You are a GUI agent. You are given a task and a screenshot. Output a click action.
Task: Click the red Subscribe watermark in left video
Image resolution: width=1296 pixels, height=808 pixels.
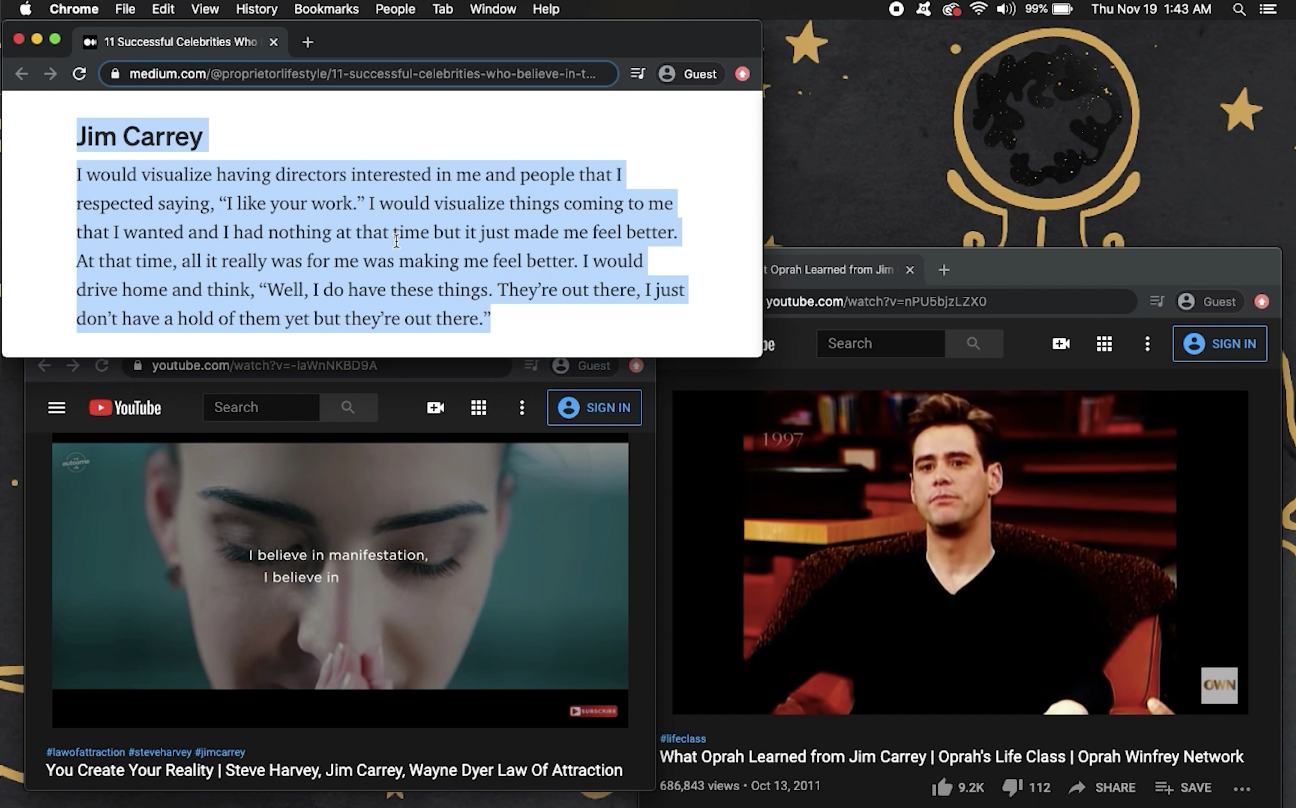point(593,711)
